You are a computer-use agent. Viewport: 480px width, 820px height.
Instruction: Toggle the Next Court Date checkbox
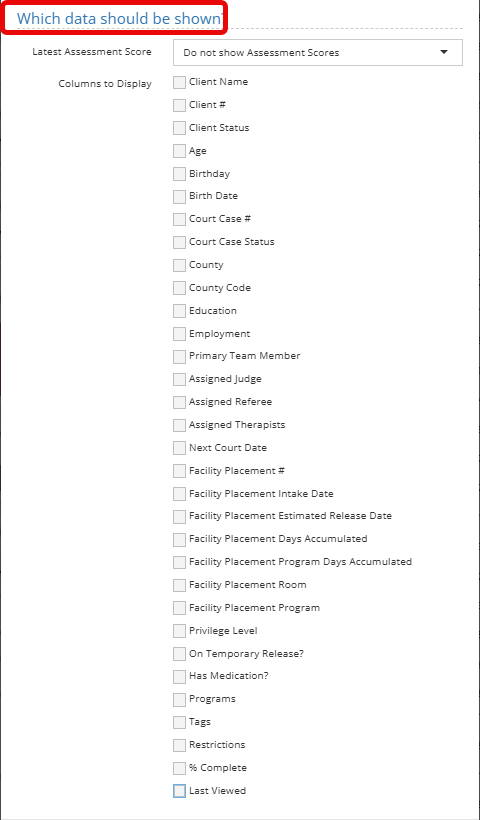pos(179,448)
